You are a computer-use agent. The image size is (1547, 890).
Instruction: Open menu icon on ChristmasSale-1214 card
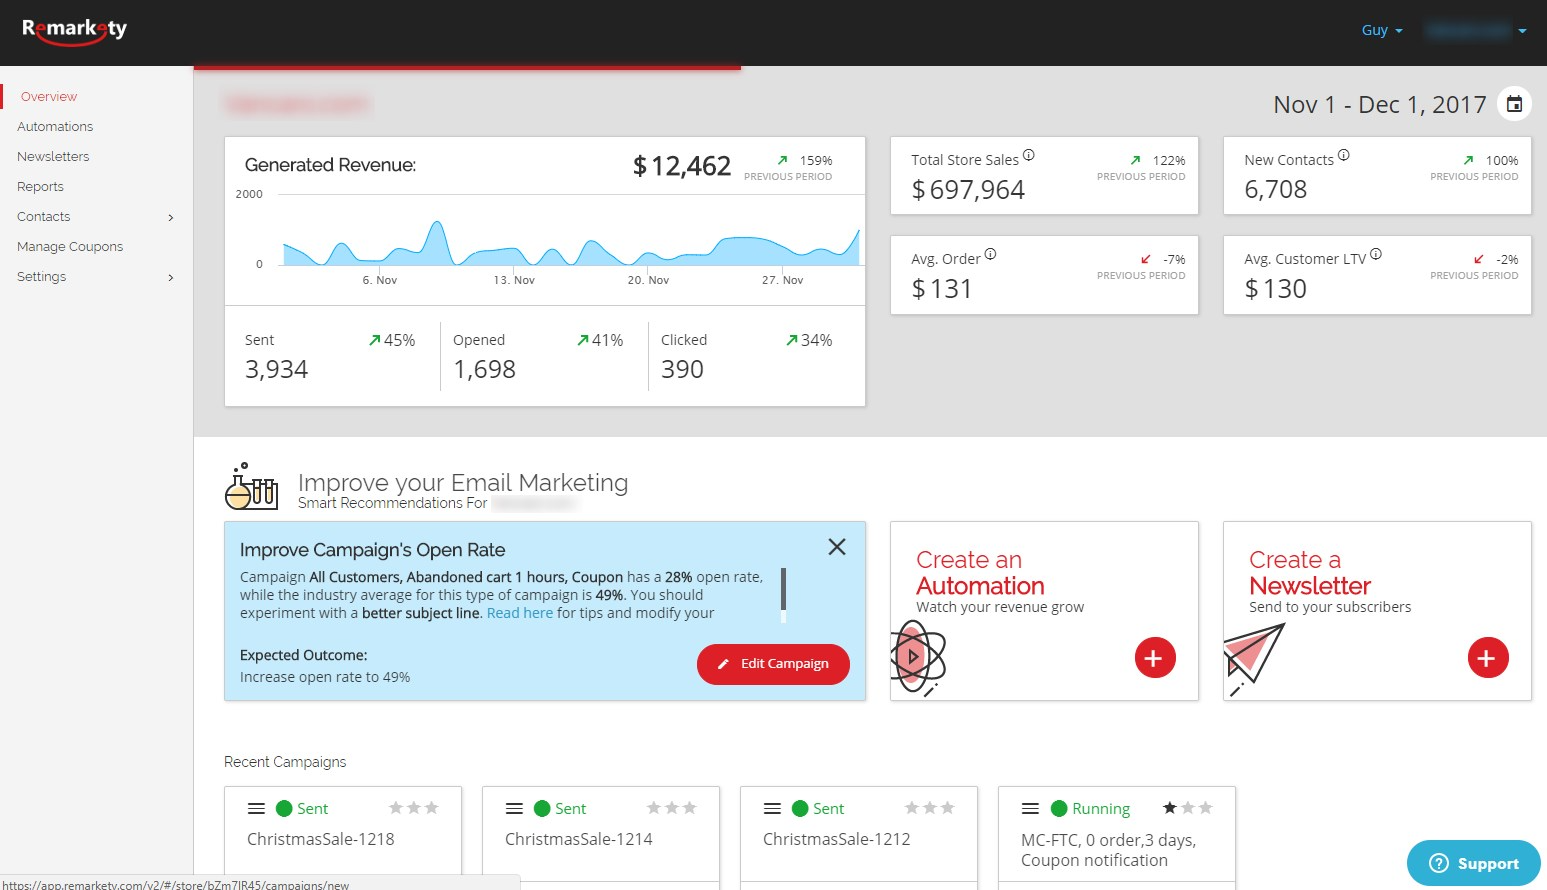click(x=514, y=808)
